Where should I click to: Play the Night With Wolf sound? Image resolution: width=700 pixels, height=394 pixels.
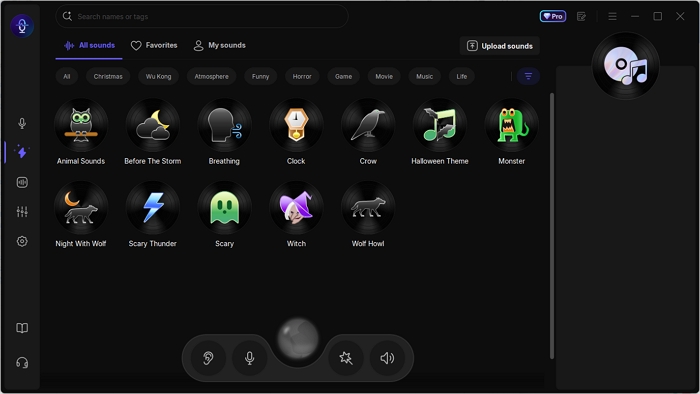pyautogui.click(x=81, y=208)
